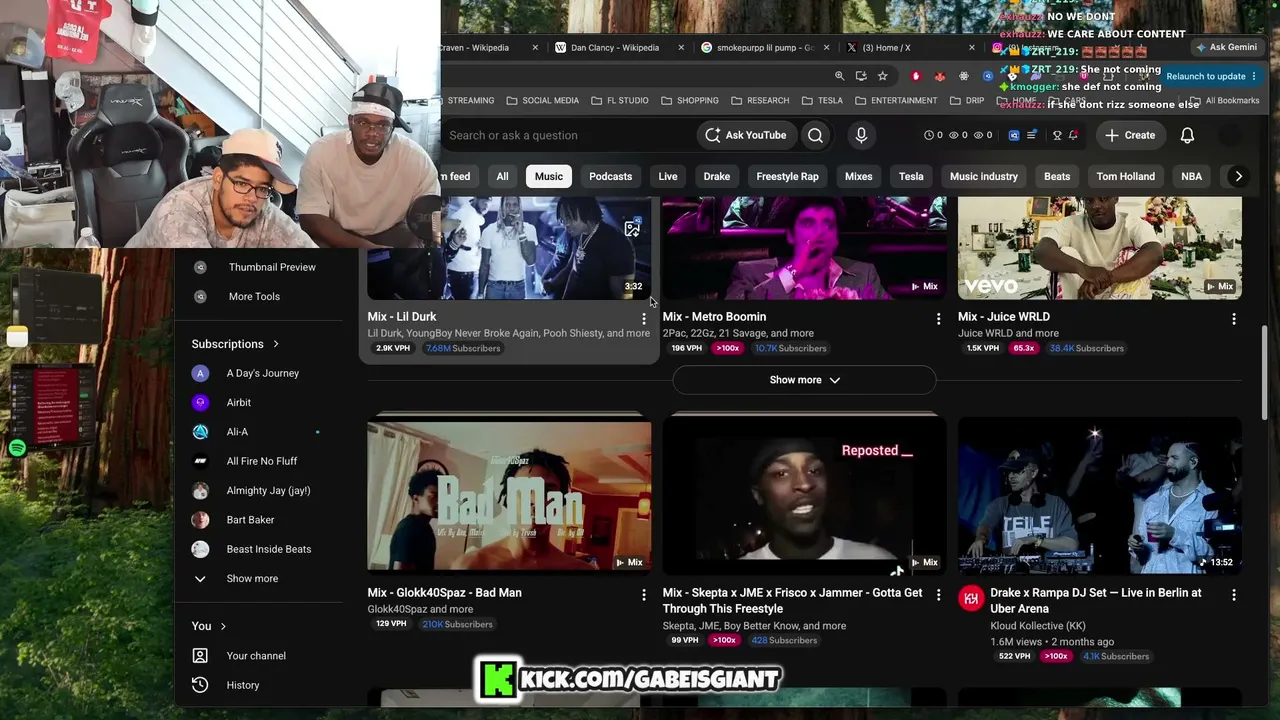Expand the You section chevron
Image resolution: width=1280 pixels, height=720 pixels.
(223, 626)
